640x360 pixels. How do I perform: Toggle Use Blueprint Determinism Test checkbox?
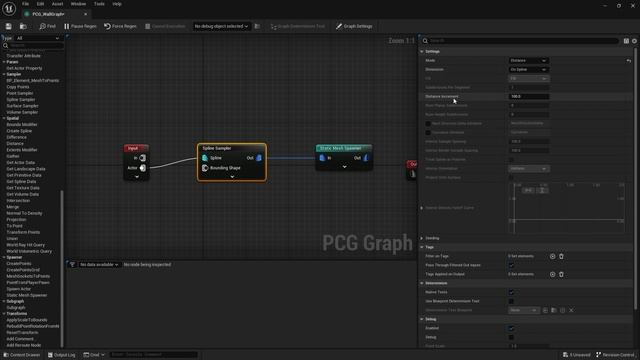511,301
